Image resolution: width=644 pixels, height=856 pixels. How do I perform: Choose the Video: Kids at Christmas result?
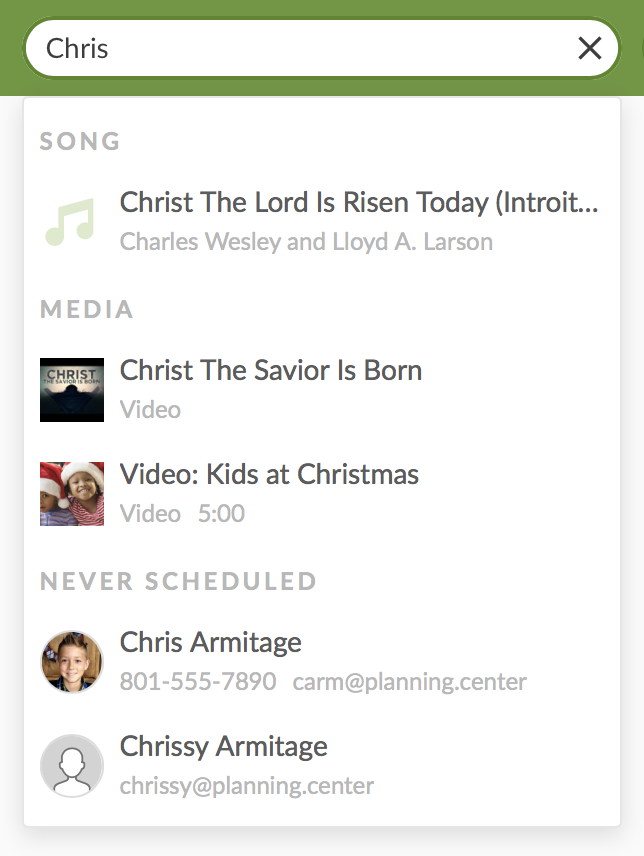[x=269, y=474]
